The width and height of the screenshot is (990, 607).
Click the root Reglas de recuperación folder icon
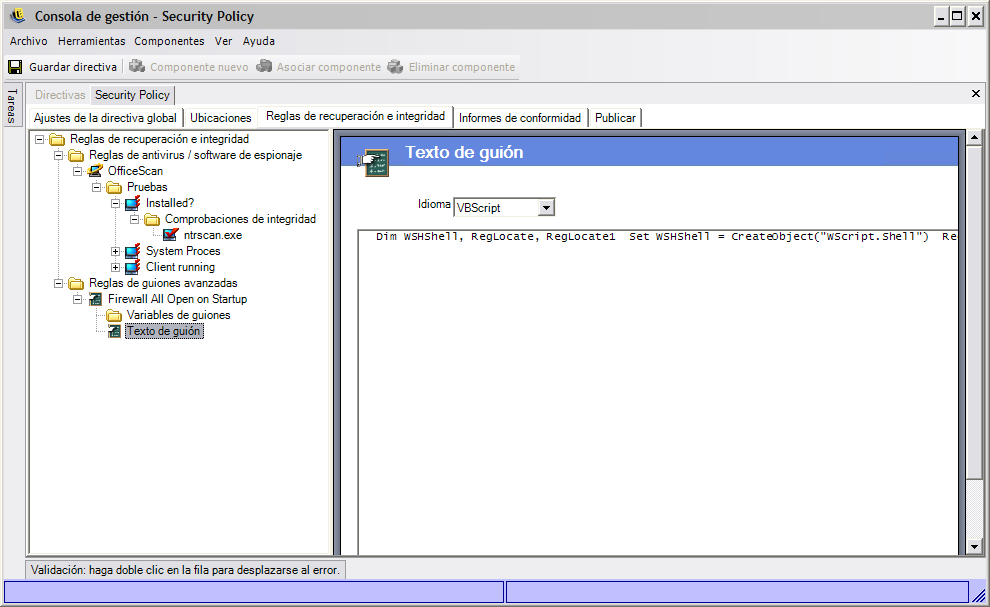coord(57,140)
